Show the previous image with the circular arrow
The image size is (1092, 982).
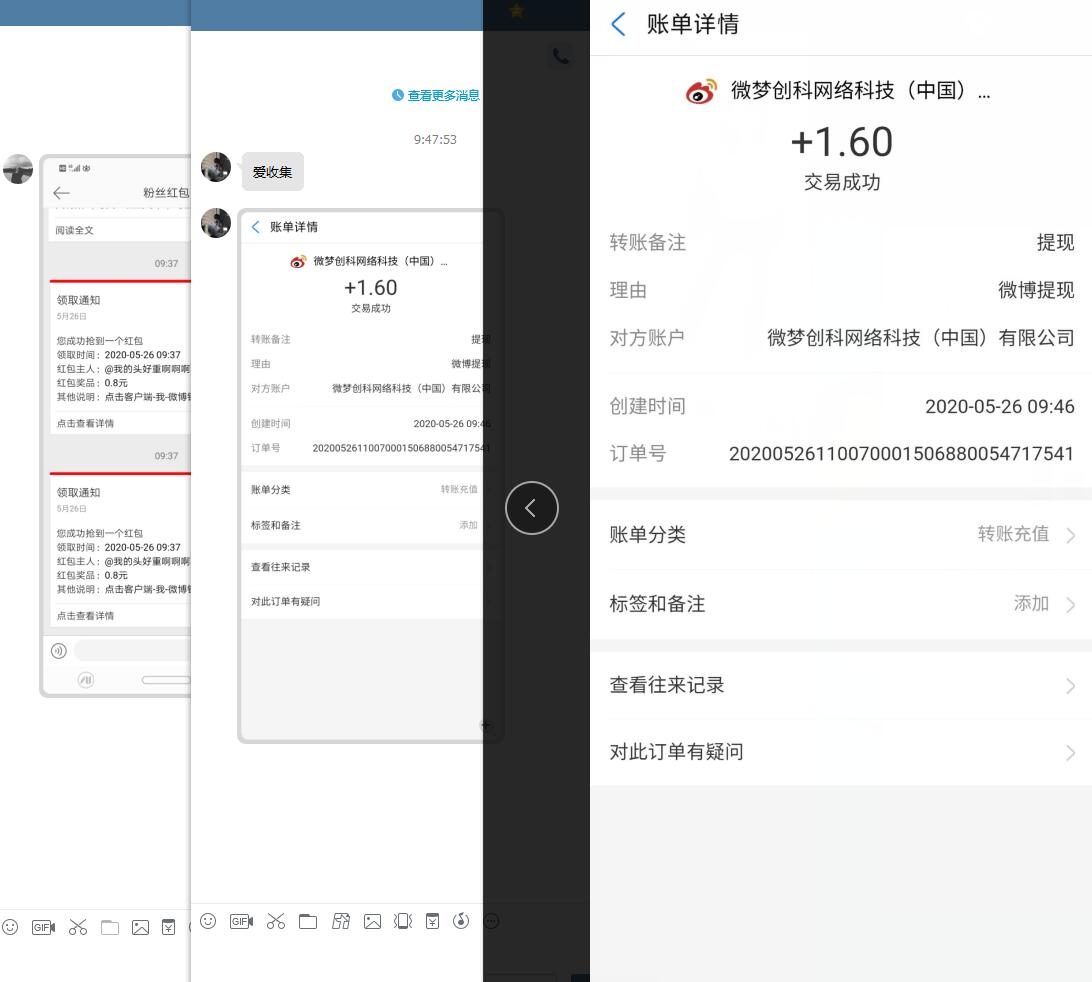click(x=531, y=508)
